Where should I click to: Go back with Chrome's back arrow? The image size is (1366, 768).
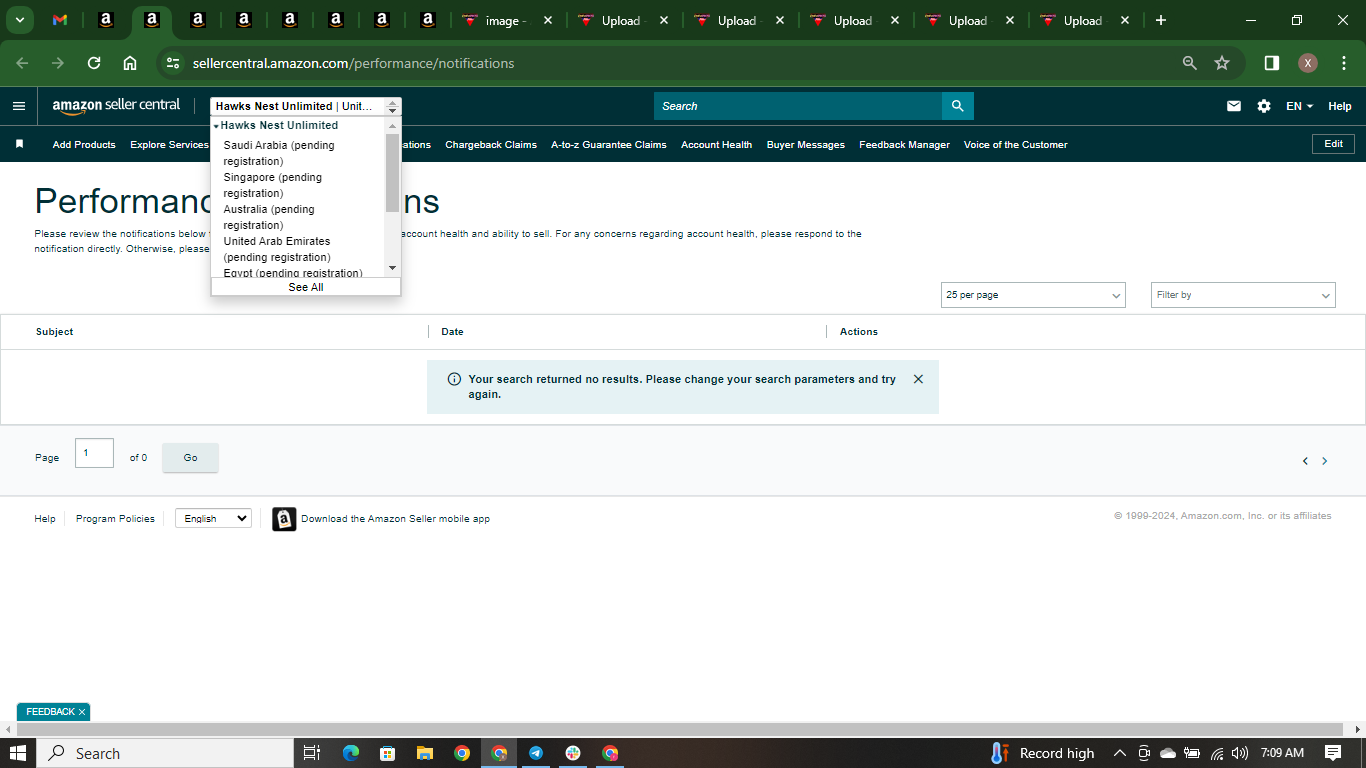[x=22, y=63]
